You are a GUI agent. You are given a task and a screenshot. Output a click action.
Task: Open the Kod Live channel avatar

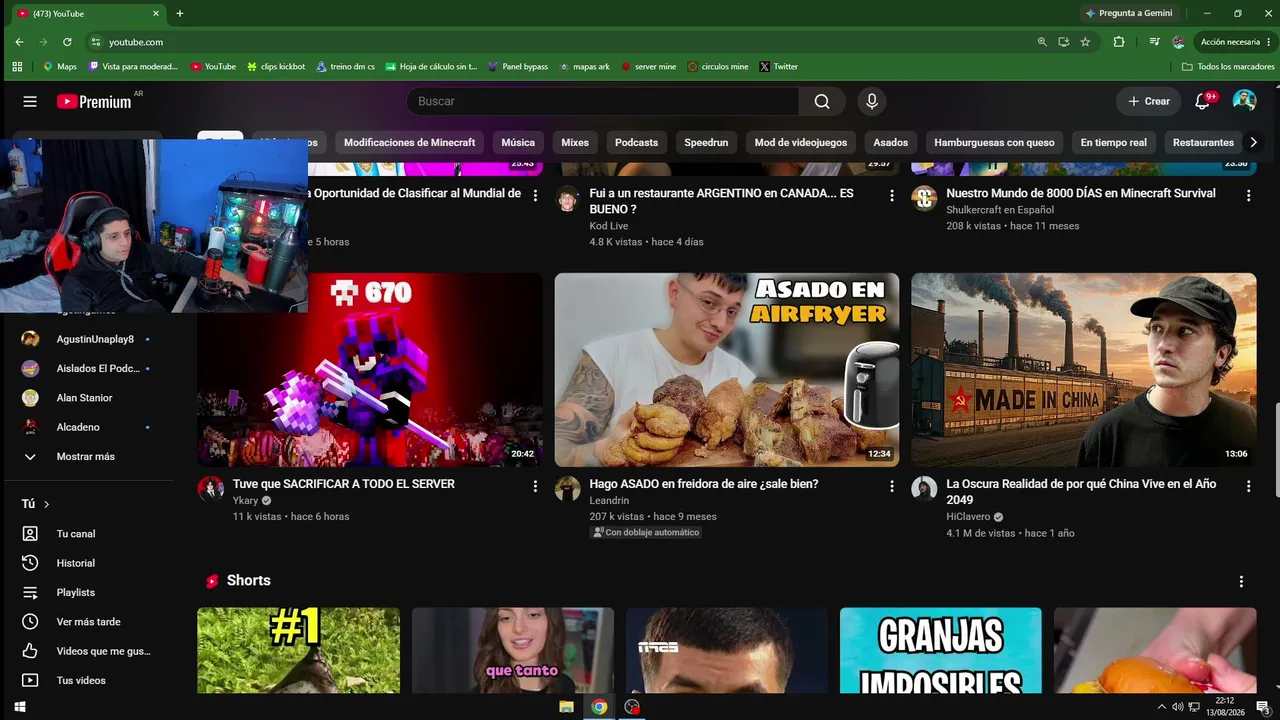[x=568, y=198]
